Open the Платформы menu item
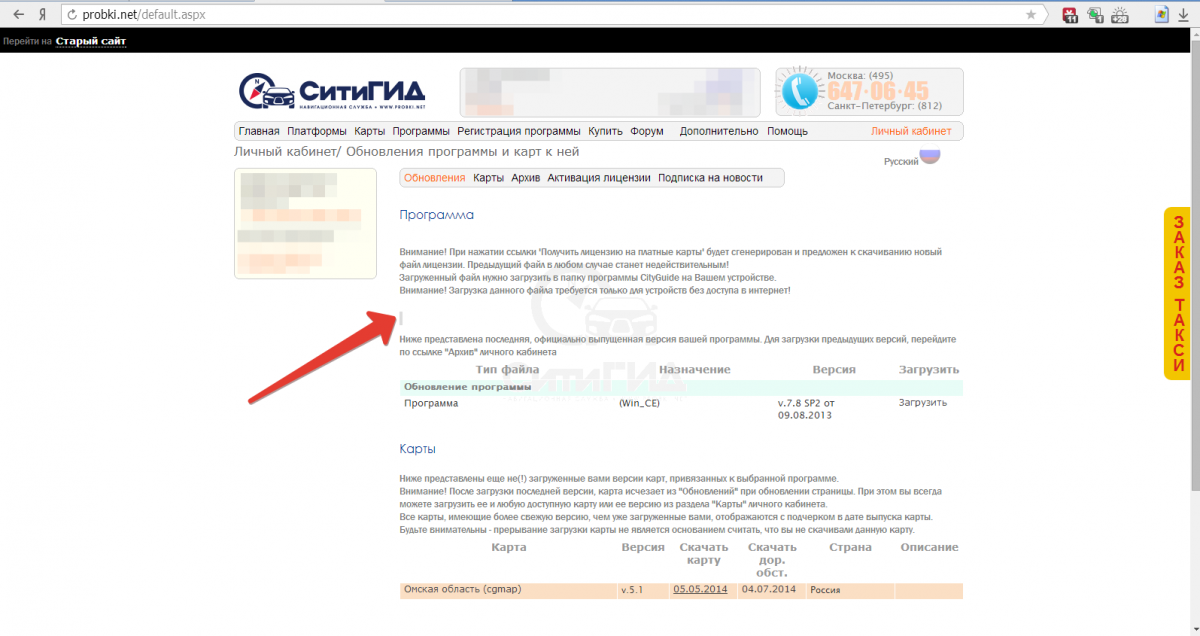This screenshot has width=1200, height=636. point(317,131)
